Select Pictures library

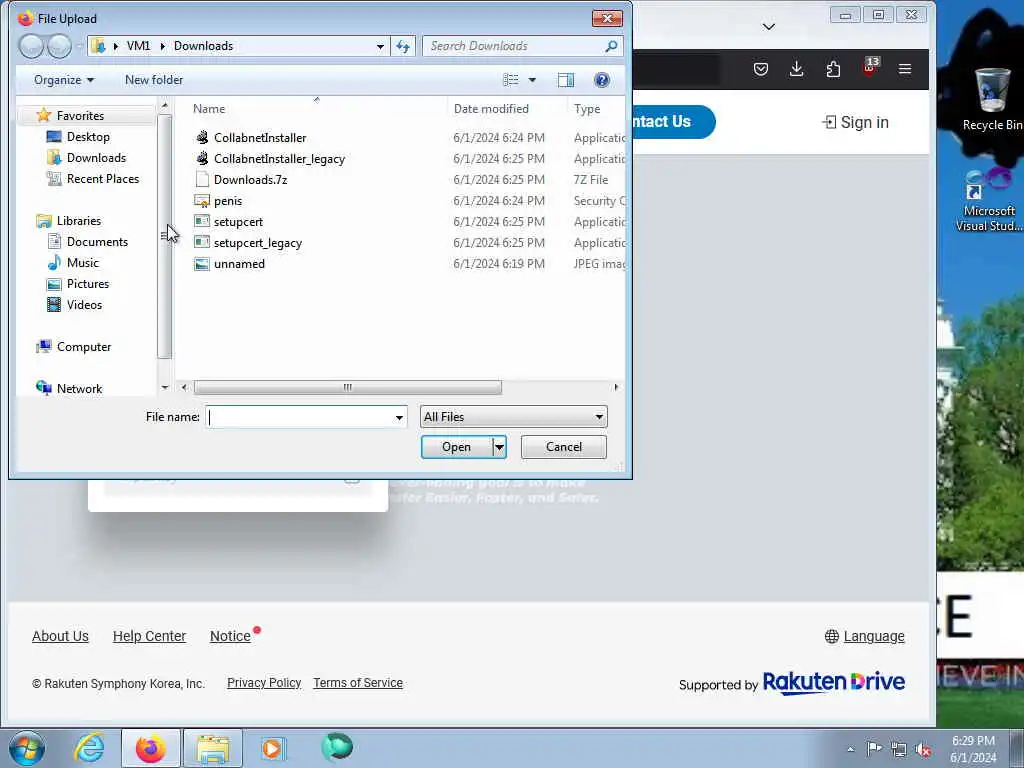coord(88,284)
